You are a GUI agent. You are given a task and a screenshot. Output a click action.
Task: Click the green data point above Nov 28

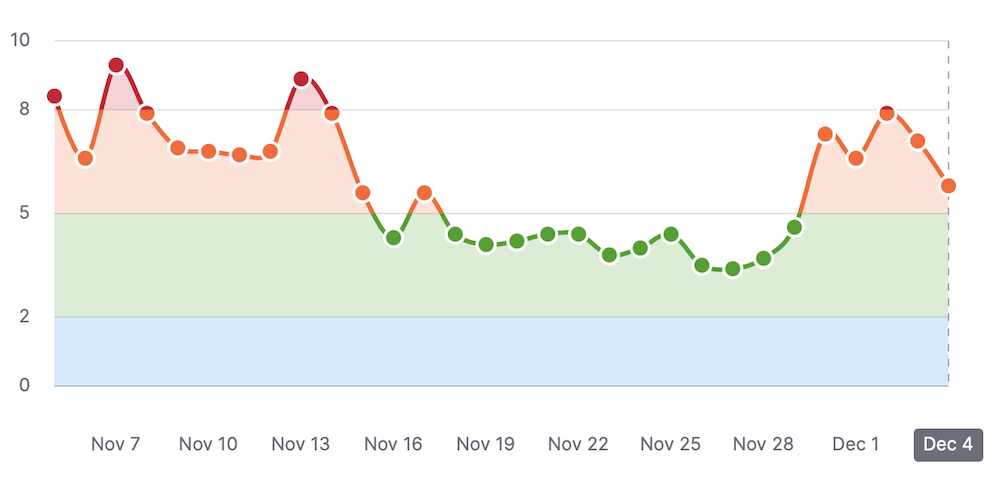point(764,259)
